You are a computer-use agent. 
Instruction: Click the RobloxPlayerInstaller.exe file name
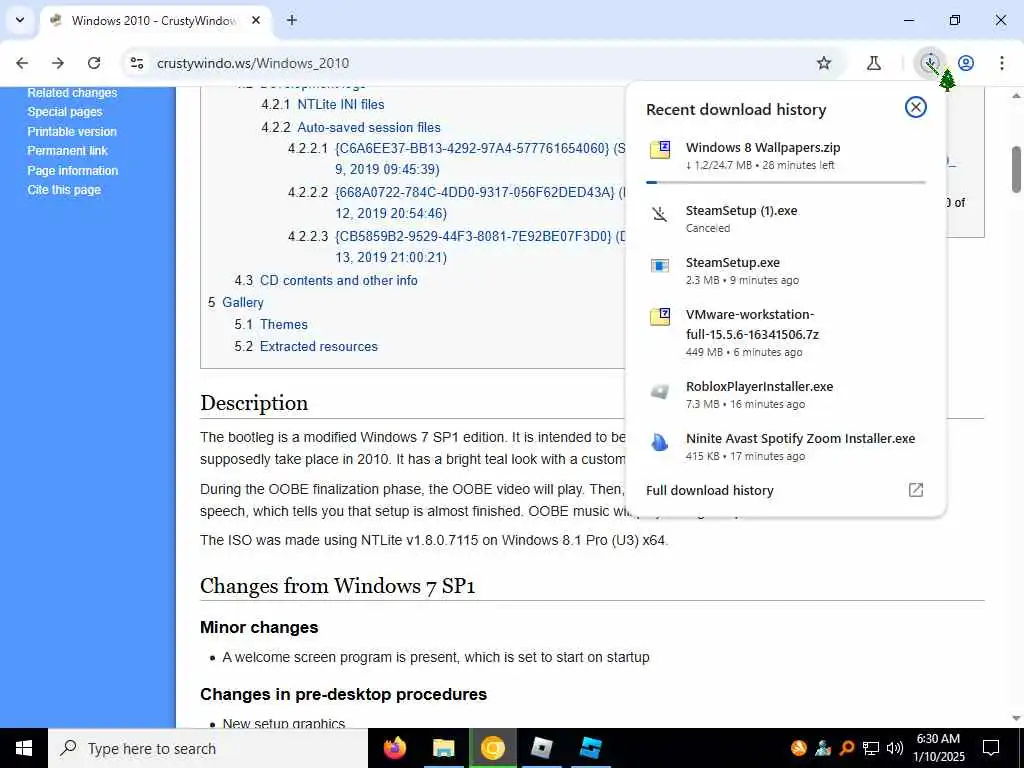[x=760, y=387]
